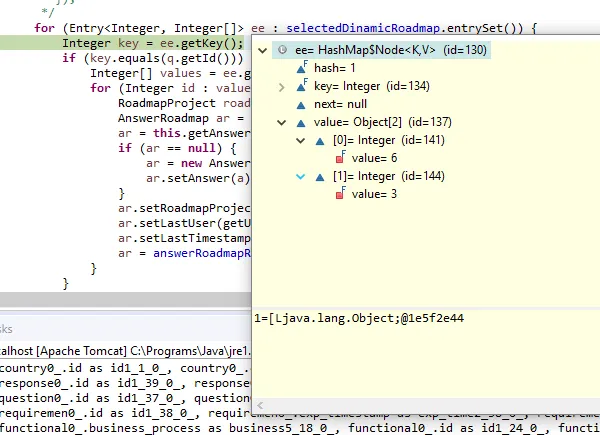
Task: Click the triangle icon beside [0]= Integer
Action: click(x=320, y=141)
